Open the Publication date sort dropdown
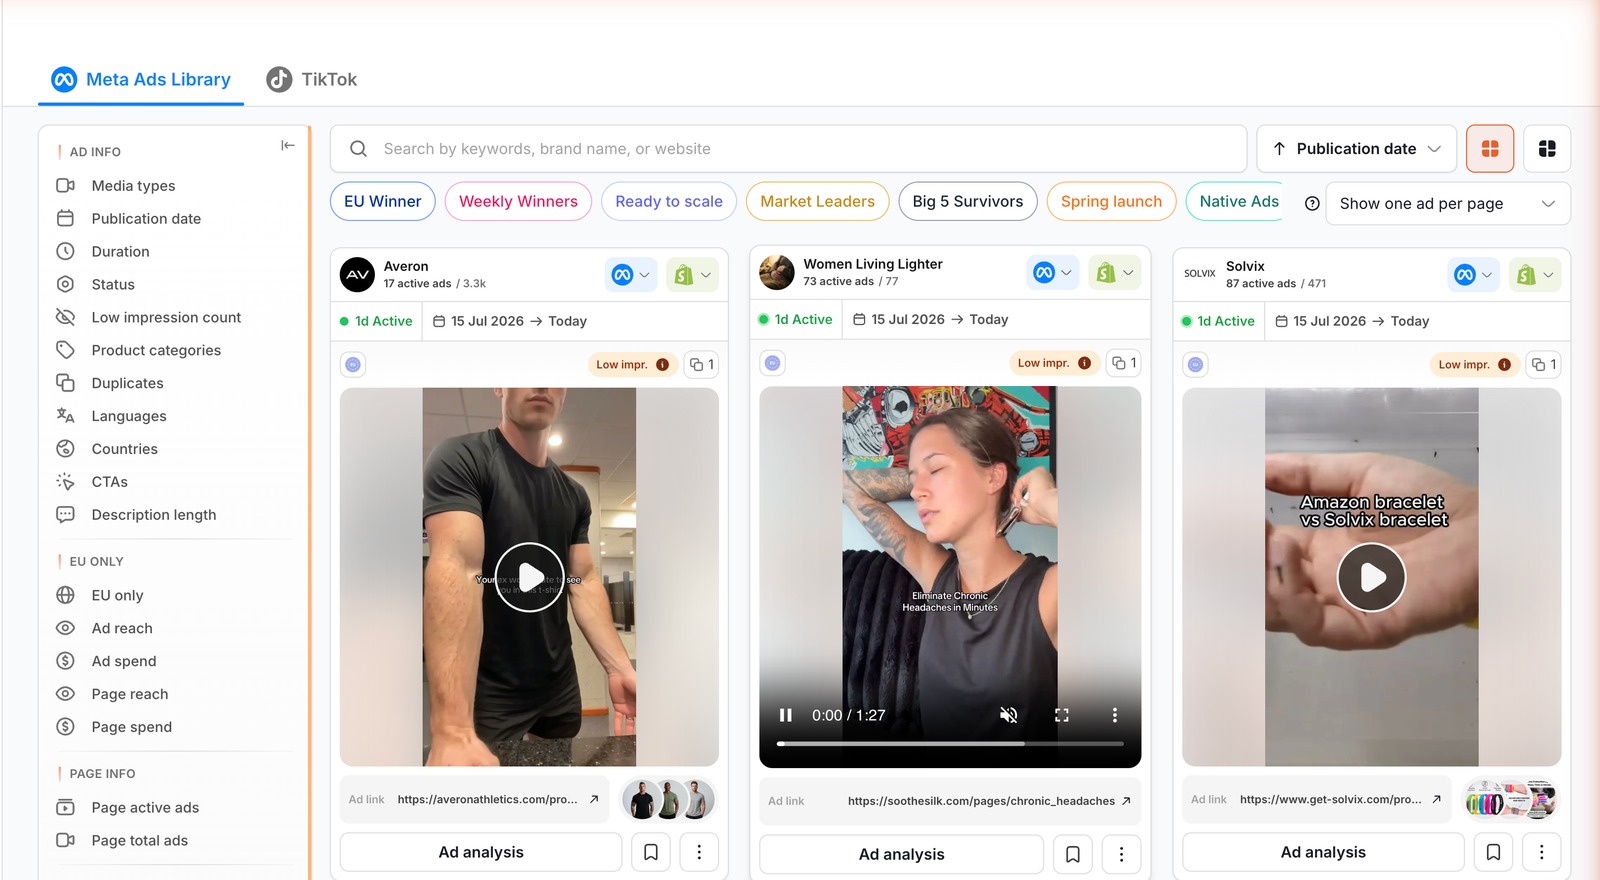The height and width of the screenshot is (880, 1600). 1356,149
